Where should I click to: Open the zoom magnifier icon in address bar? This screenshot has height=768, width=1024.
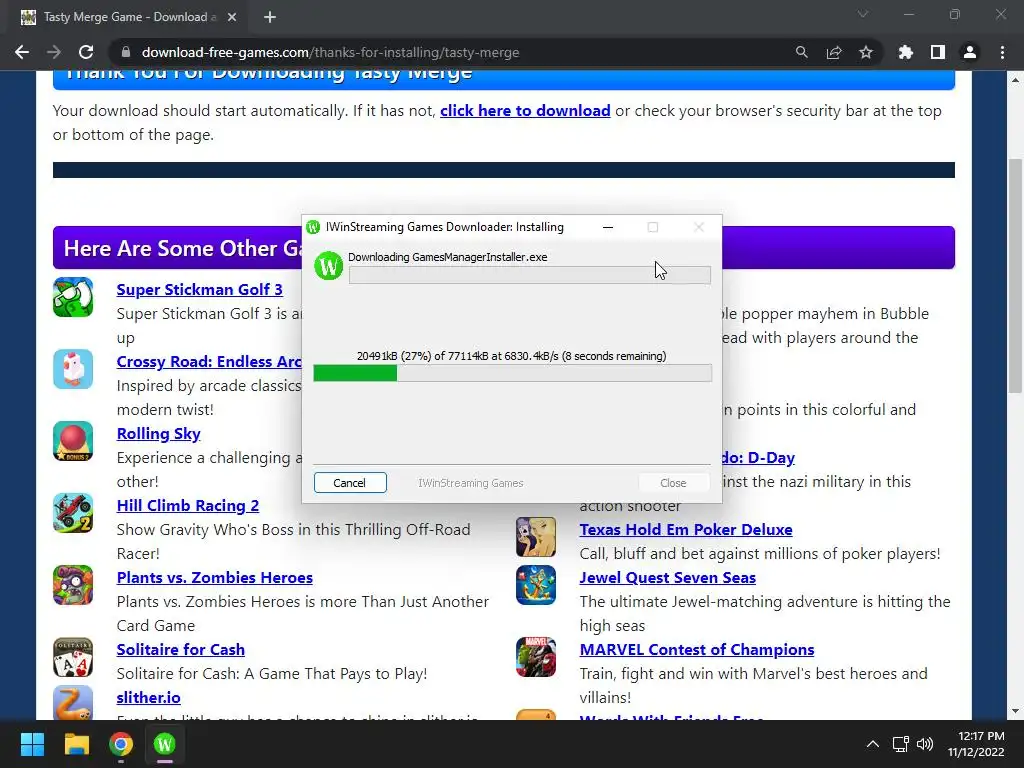tap(801, 52)
